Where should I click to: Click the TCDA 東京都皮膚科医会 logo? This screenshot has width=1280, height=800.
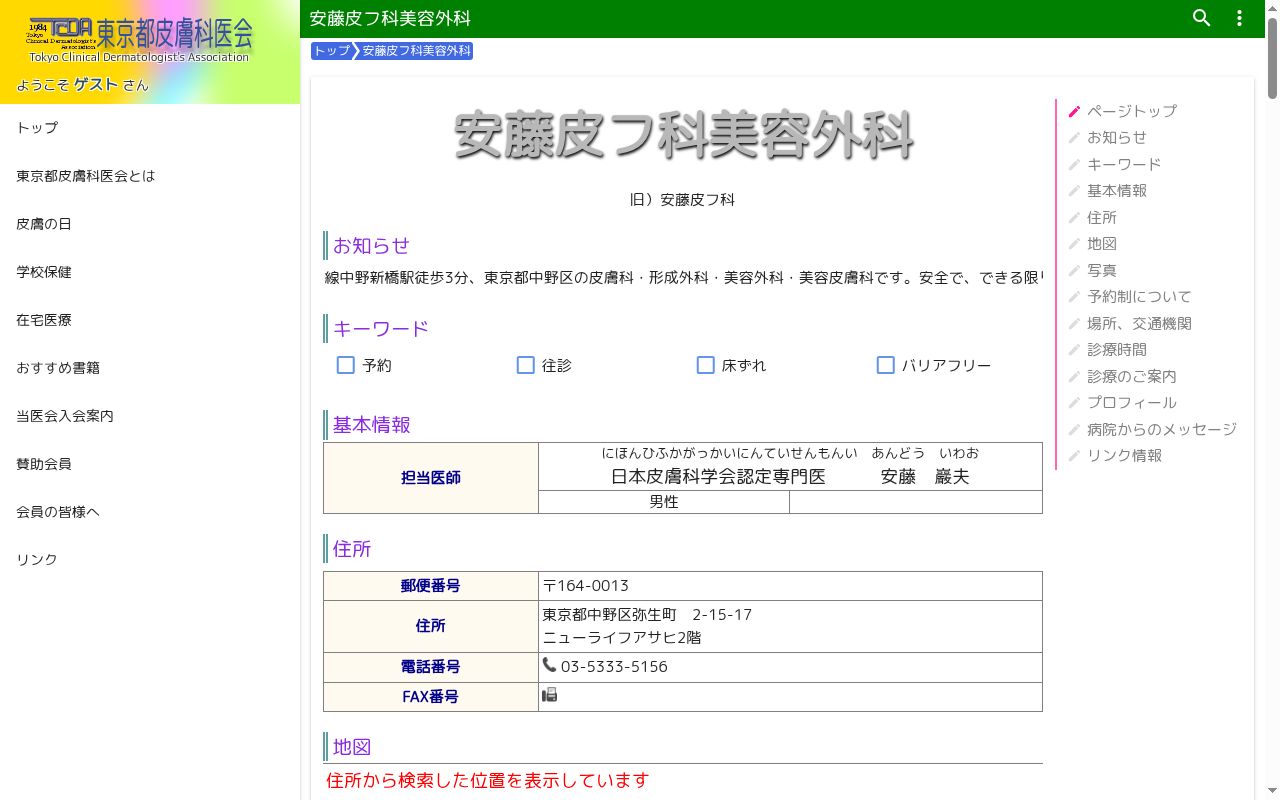[140, 40]
